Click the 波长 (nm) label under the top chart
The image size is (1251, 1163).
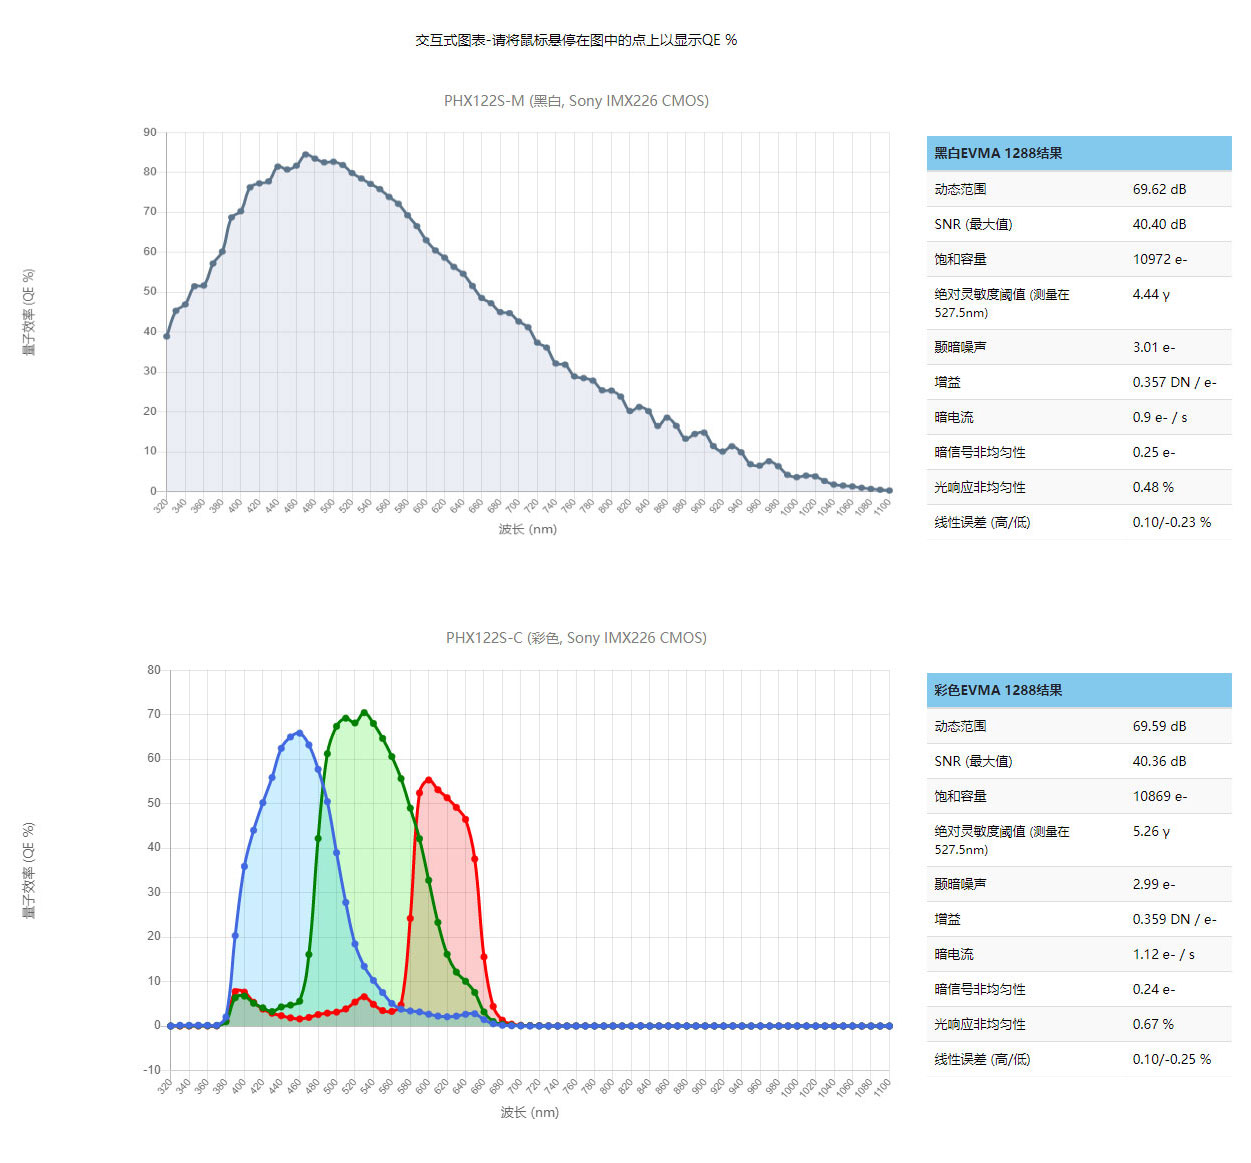[x=528, y=529]
